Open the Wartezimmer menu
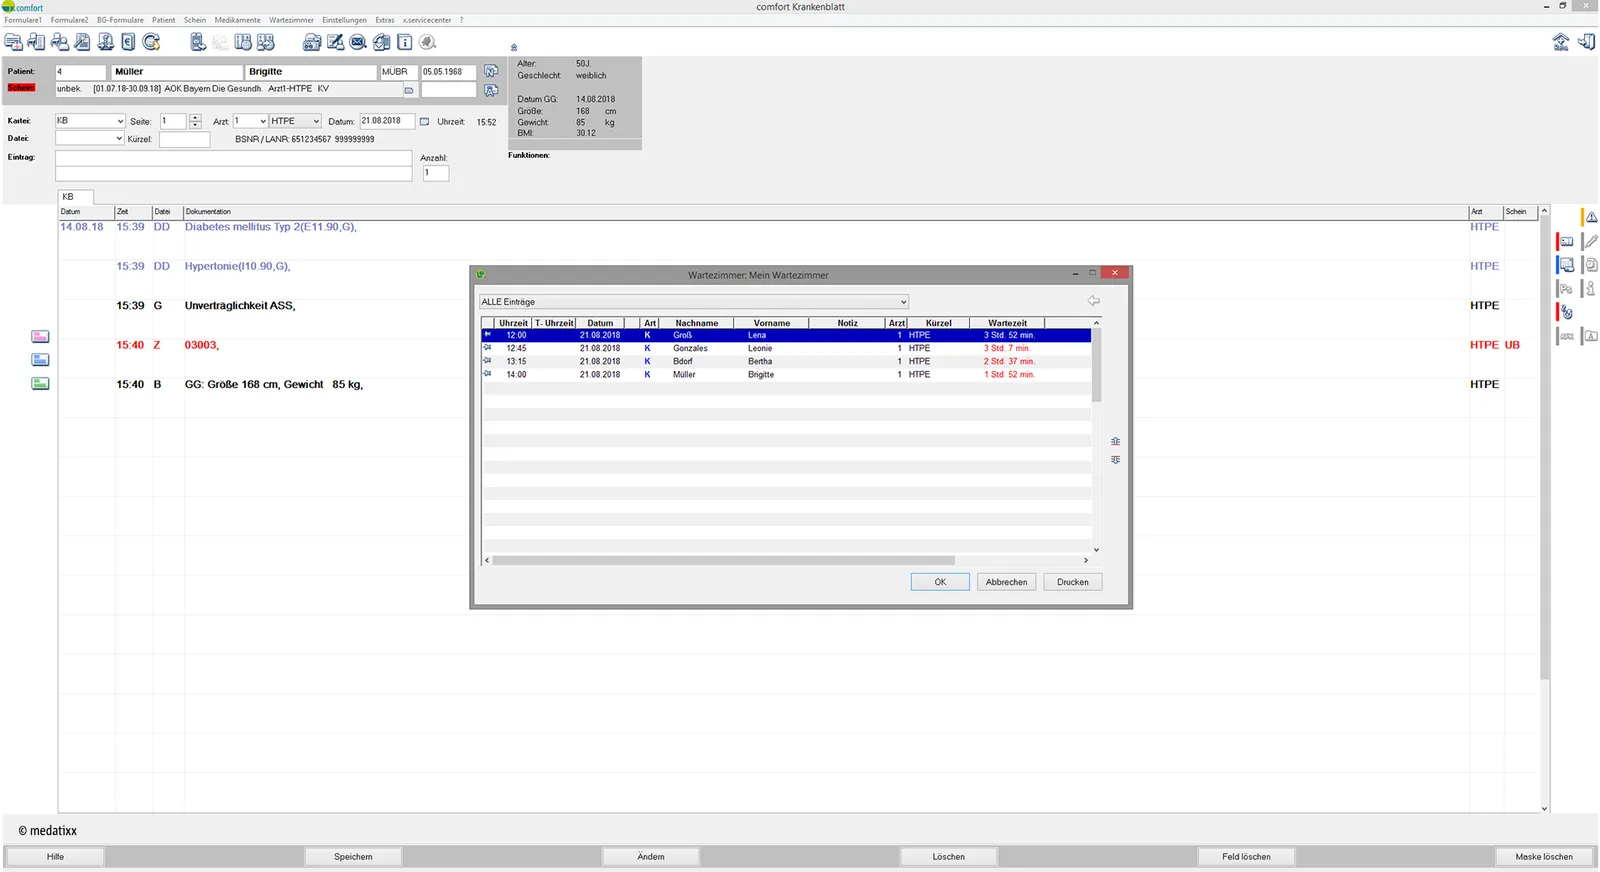1600x872 pixels. (x=291, y=20)
